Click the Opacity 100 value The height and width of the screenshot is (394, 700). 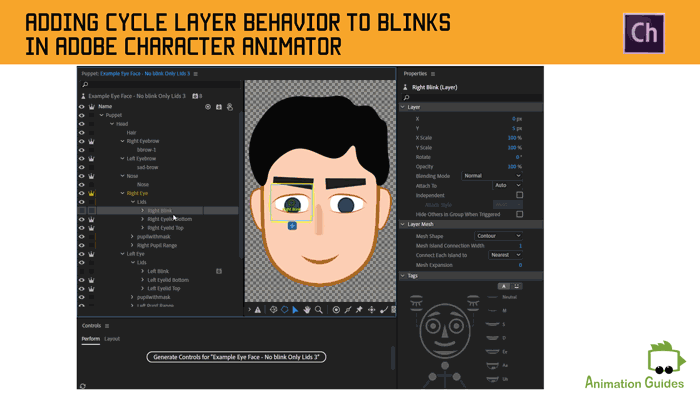point(512,166)
